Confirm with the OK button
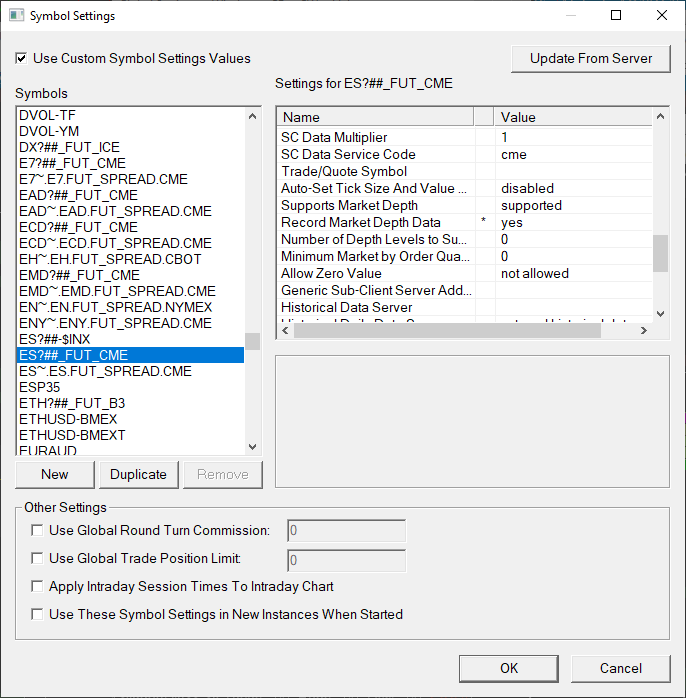The width and height of the screenshot is (686, 698). [x=509, y=668]
